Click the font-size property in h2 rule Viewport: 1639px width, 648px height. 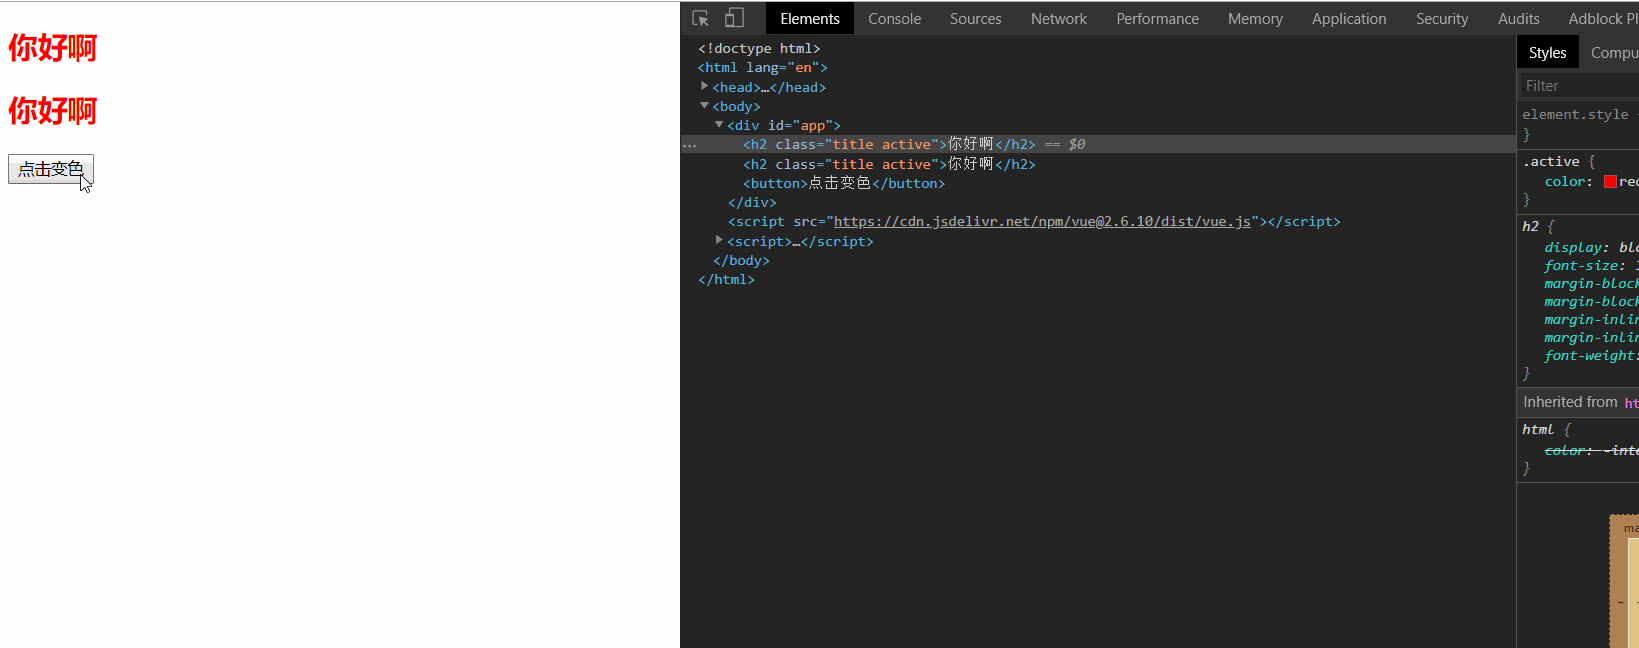(1583, 266)
